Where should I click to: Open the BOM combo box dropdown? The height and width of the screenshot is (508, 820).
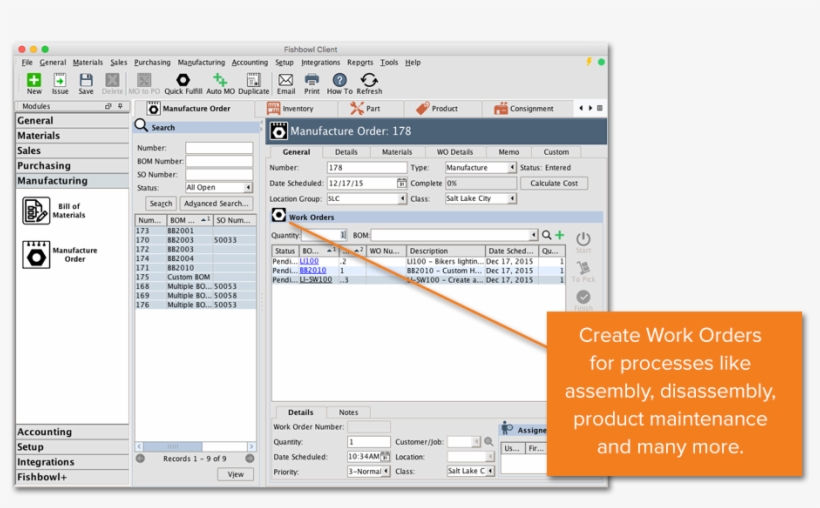click(x=533, y=235)
